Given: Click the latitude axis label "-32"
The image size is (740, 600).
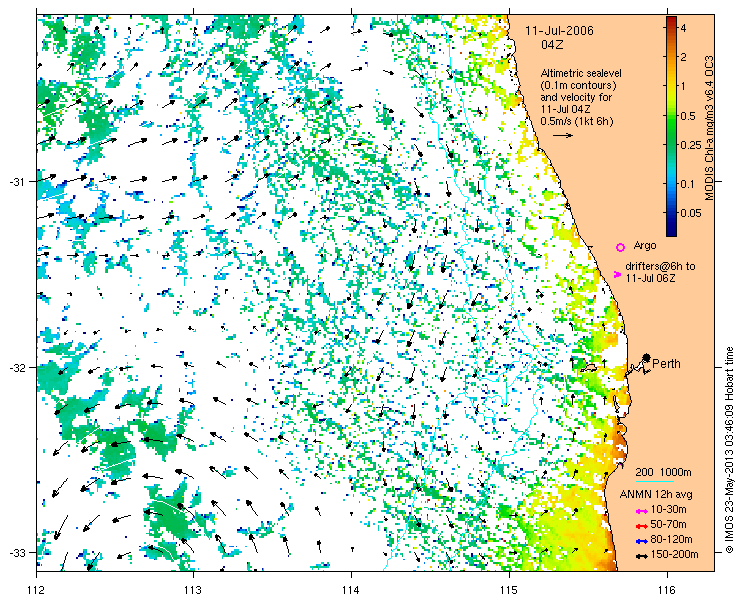Looking at the screenshot, I should (18, 367).
